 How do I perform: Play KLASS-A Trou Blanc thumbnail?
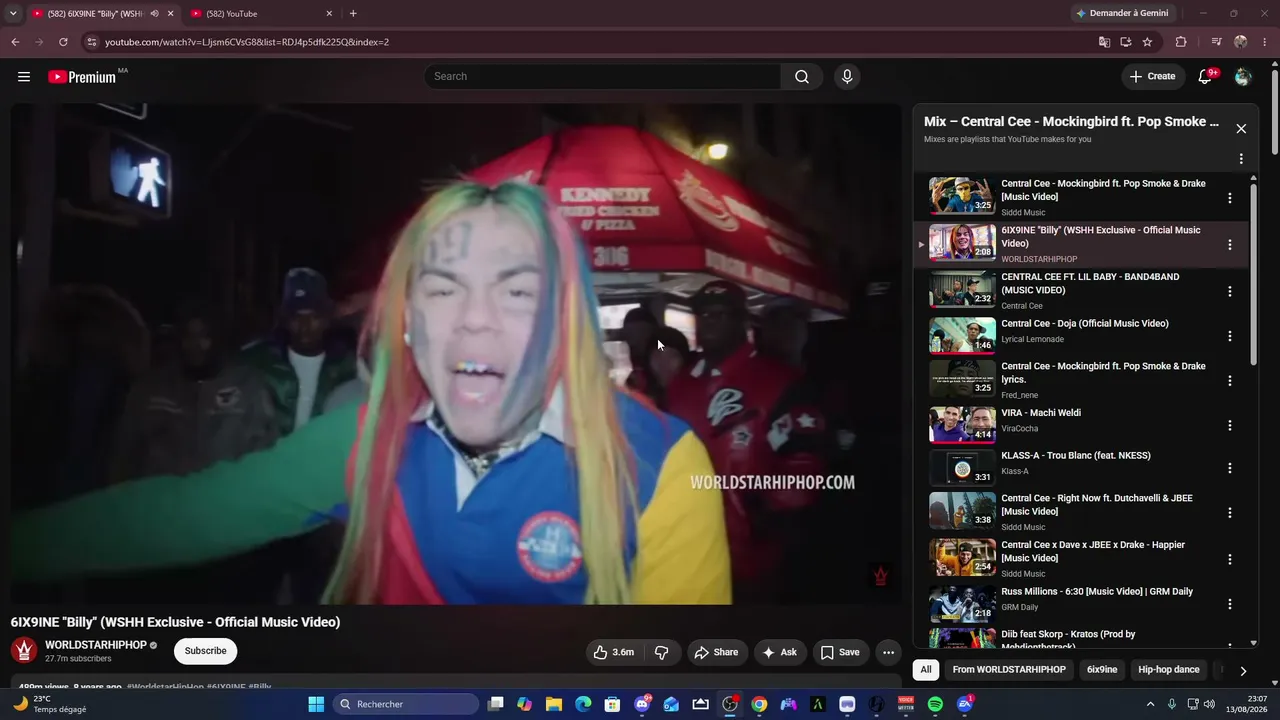pyautogui.click(x=962, y=468)
